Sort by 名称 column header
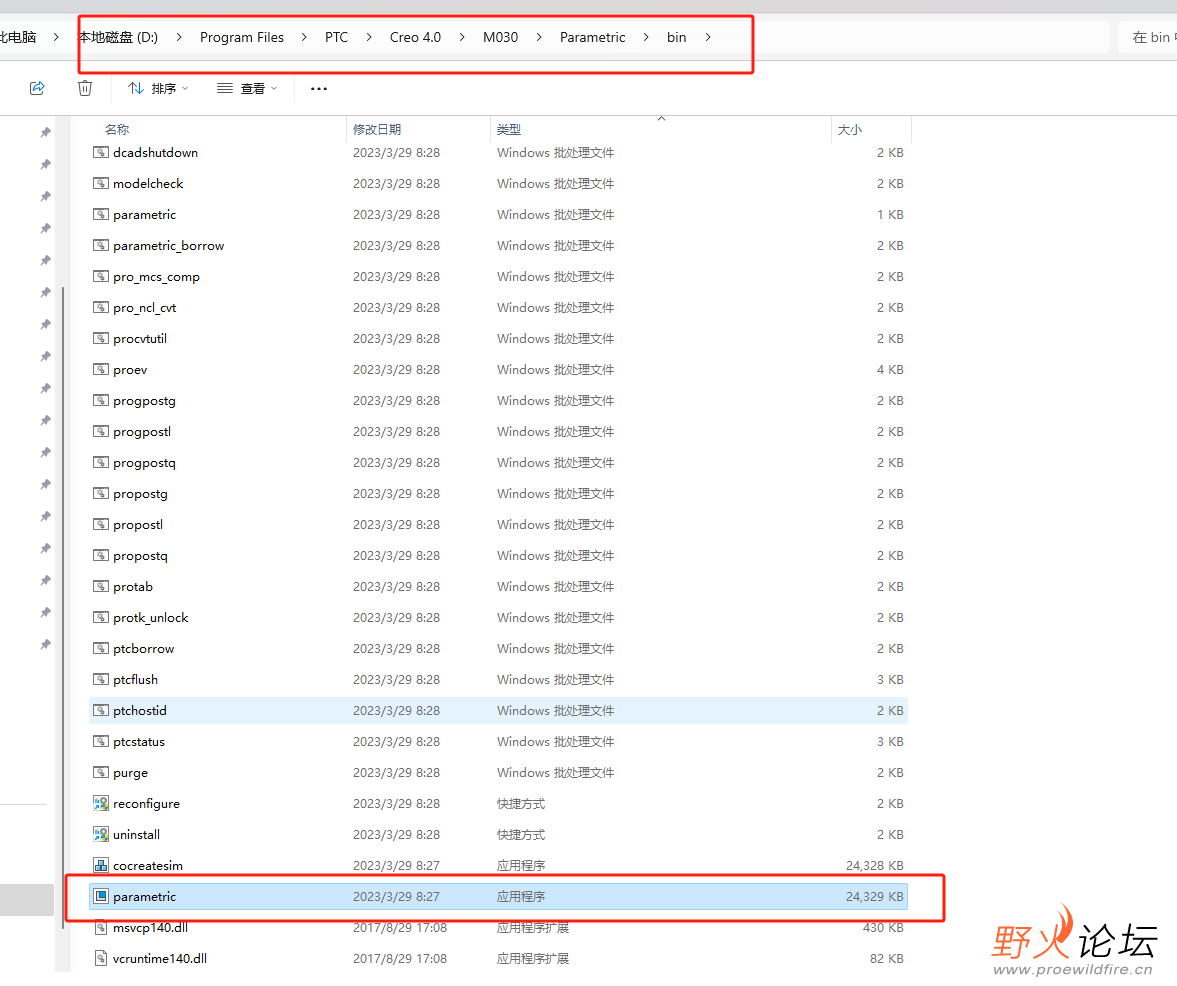 click(x=116, y=130)
